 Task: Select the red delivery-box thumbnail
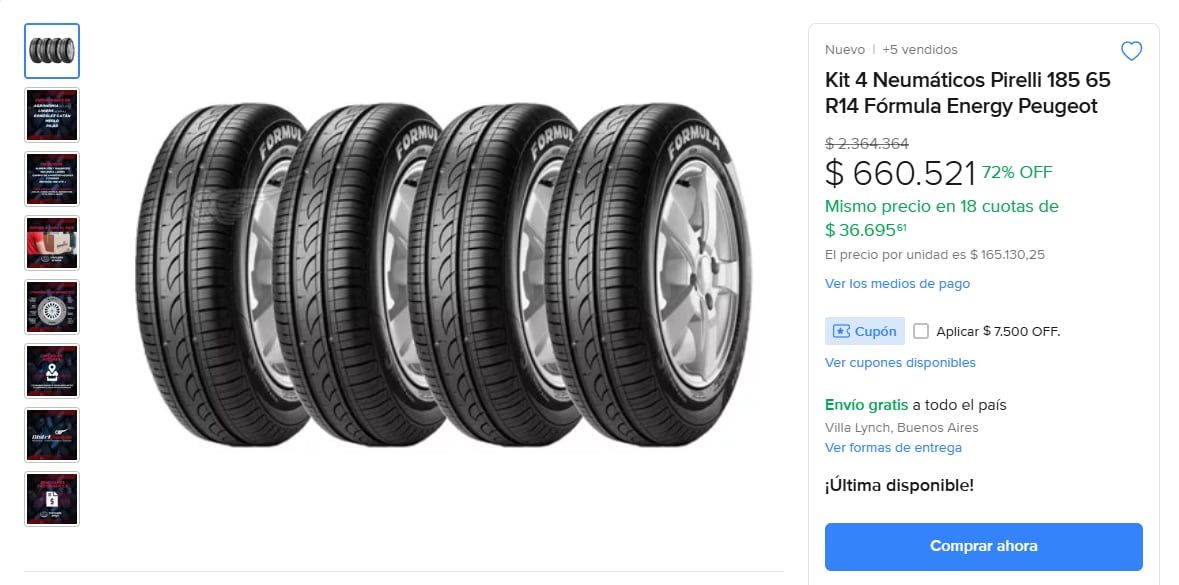[51, 243]
